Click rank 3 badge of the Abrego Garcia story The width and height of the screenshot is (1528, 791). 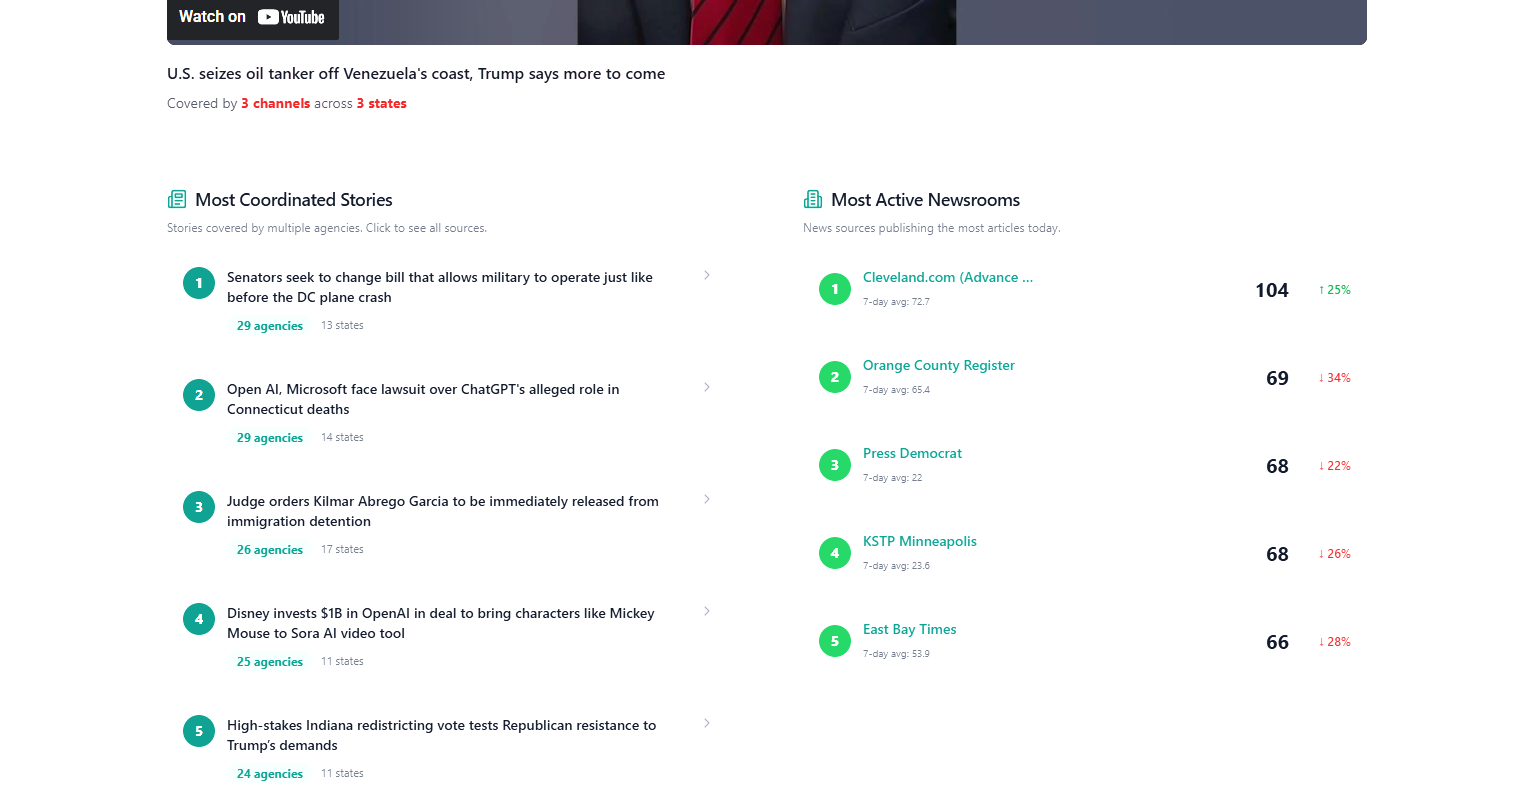pos(199,507)
